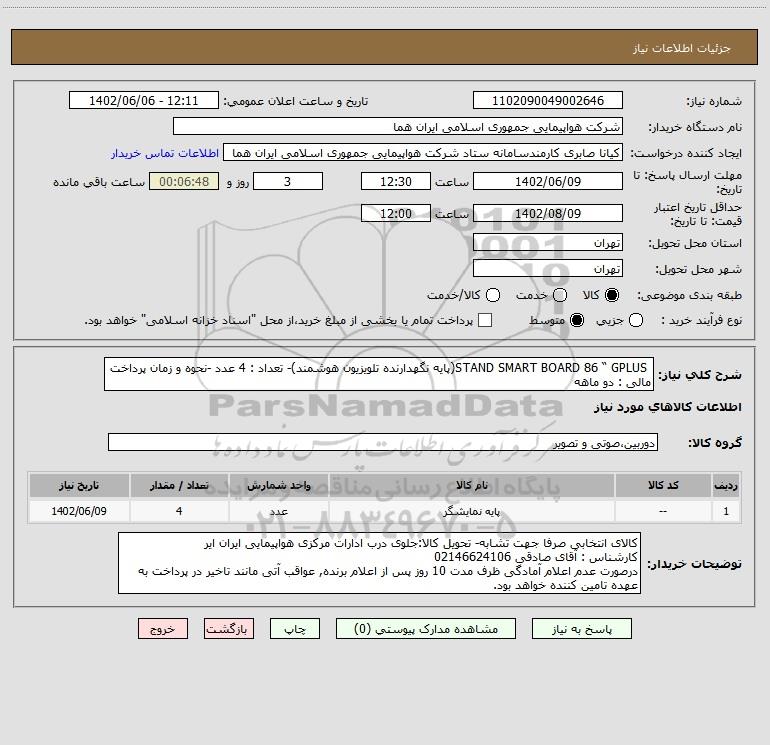Click the STAND SMART BOARD description box
The image size is (770, 745).
pos(379,374)
